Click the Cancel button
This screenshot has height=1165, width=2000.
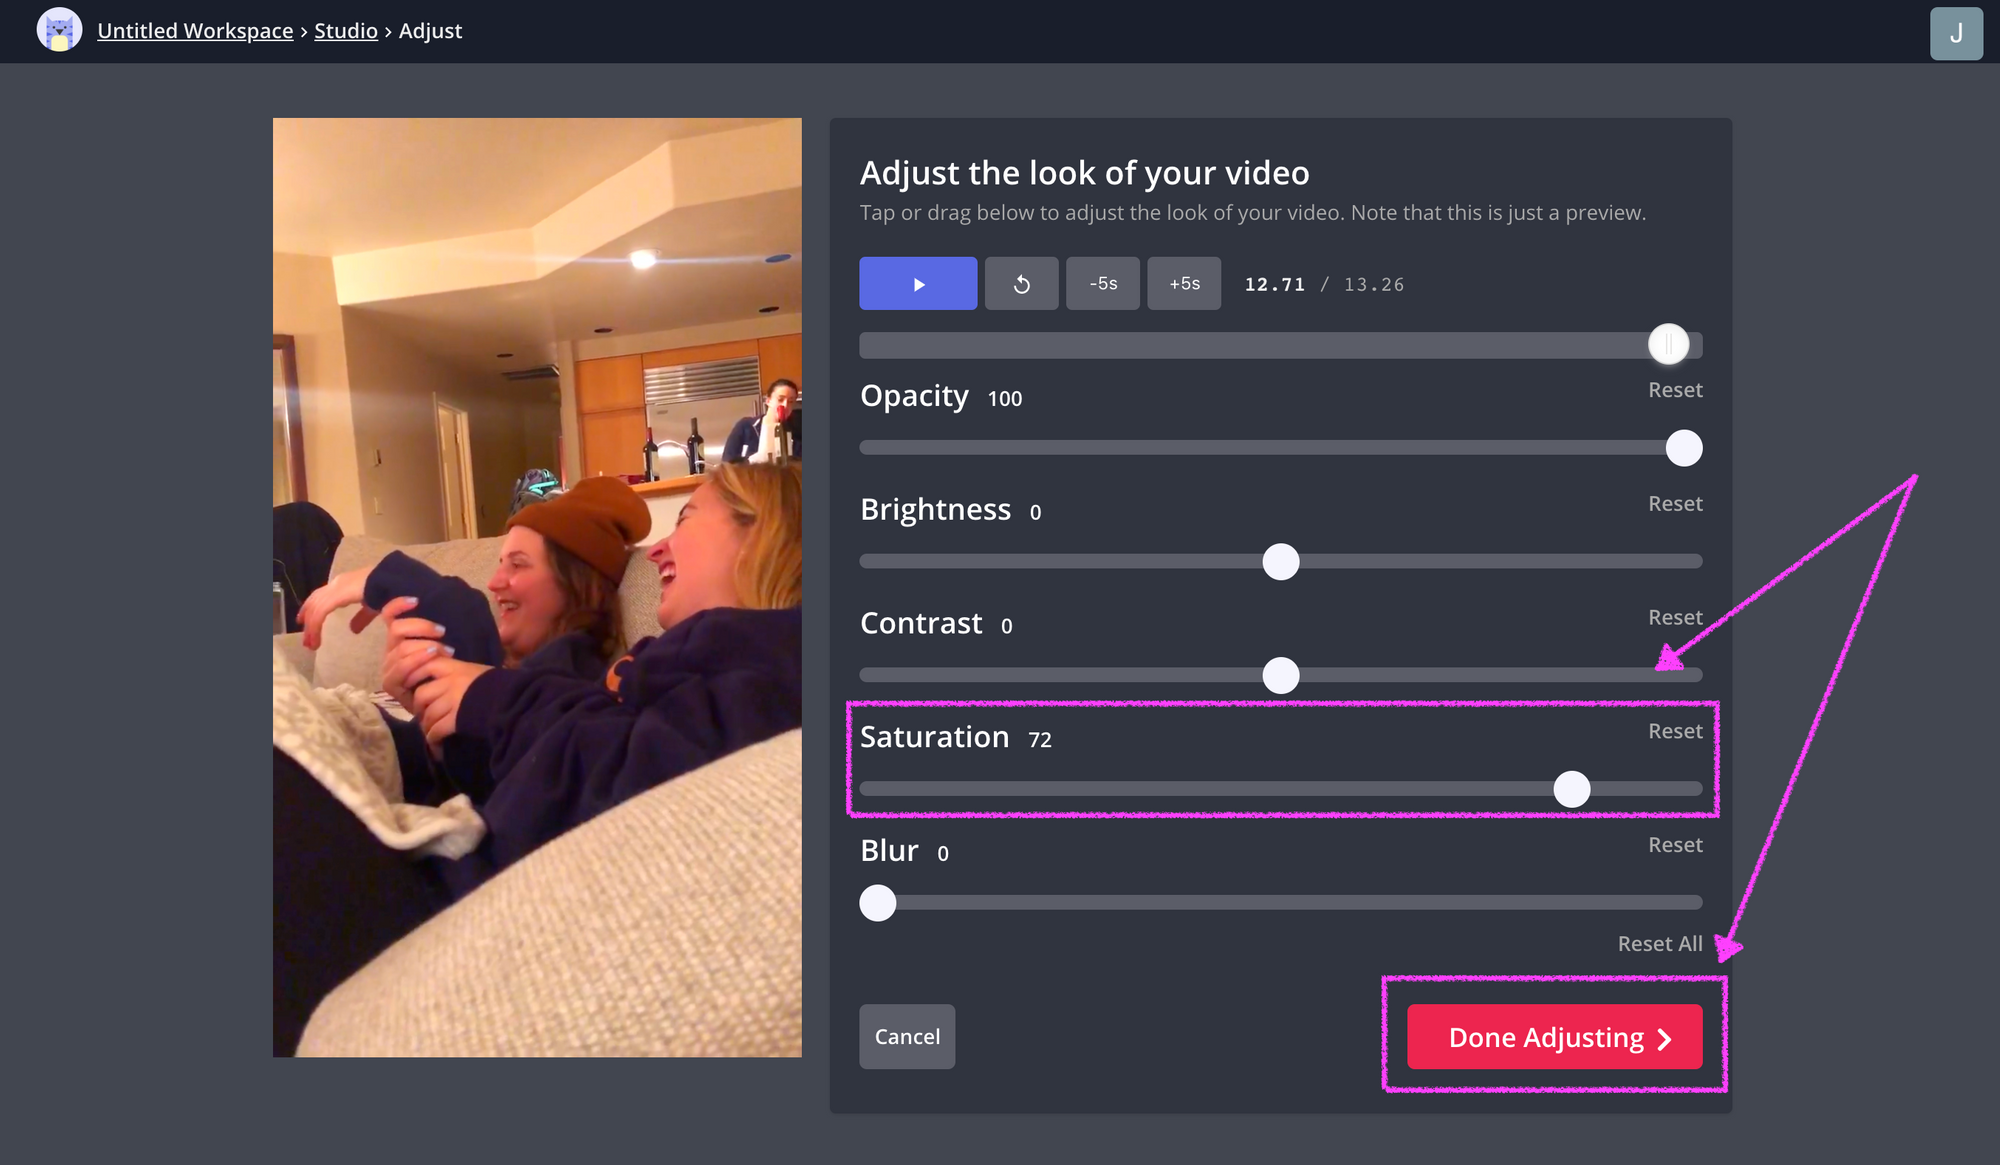pyautogui.click(x=907, y=1037)
